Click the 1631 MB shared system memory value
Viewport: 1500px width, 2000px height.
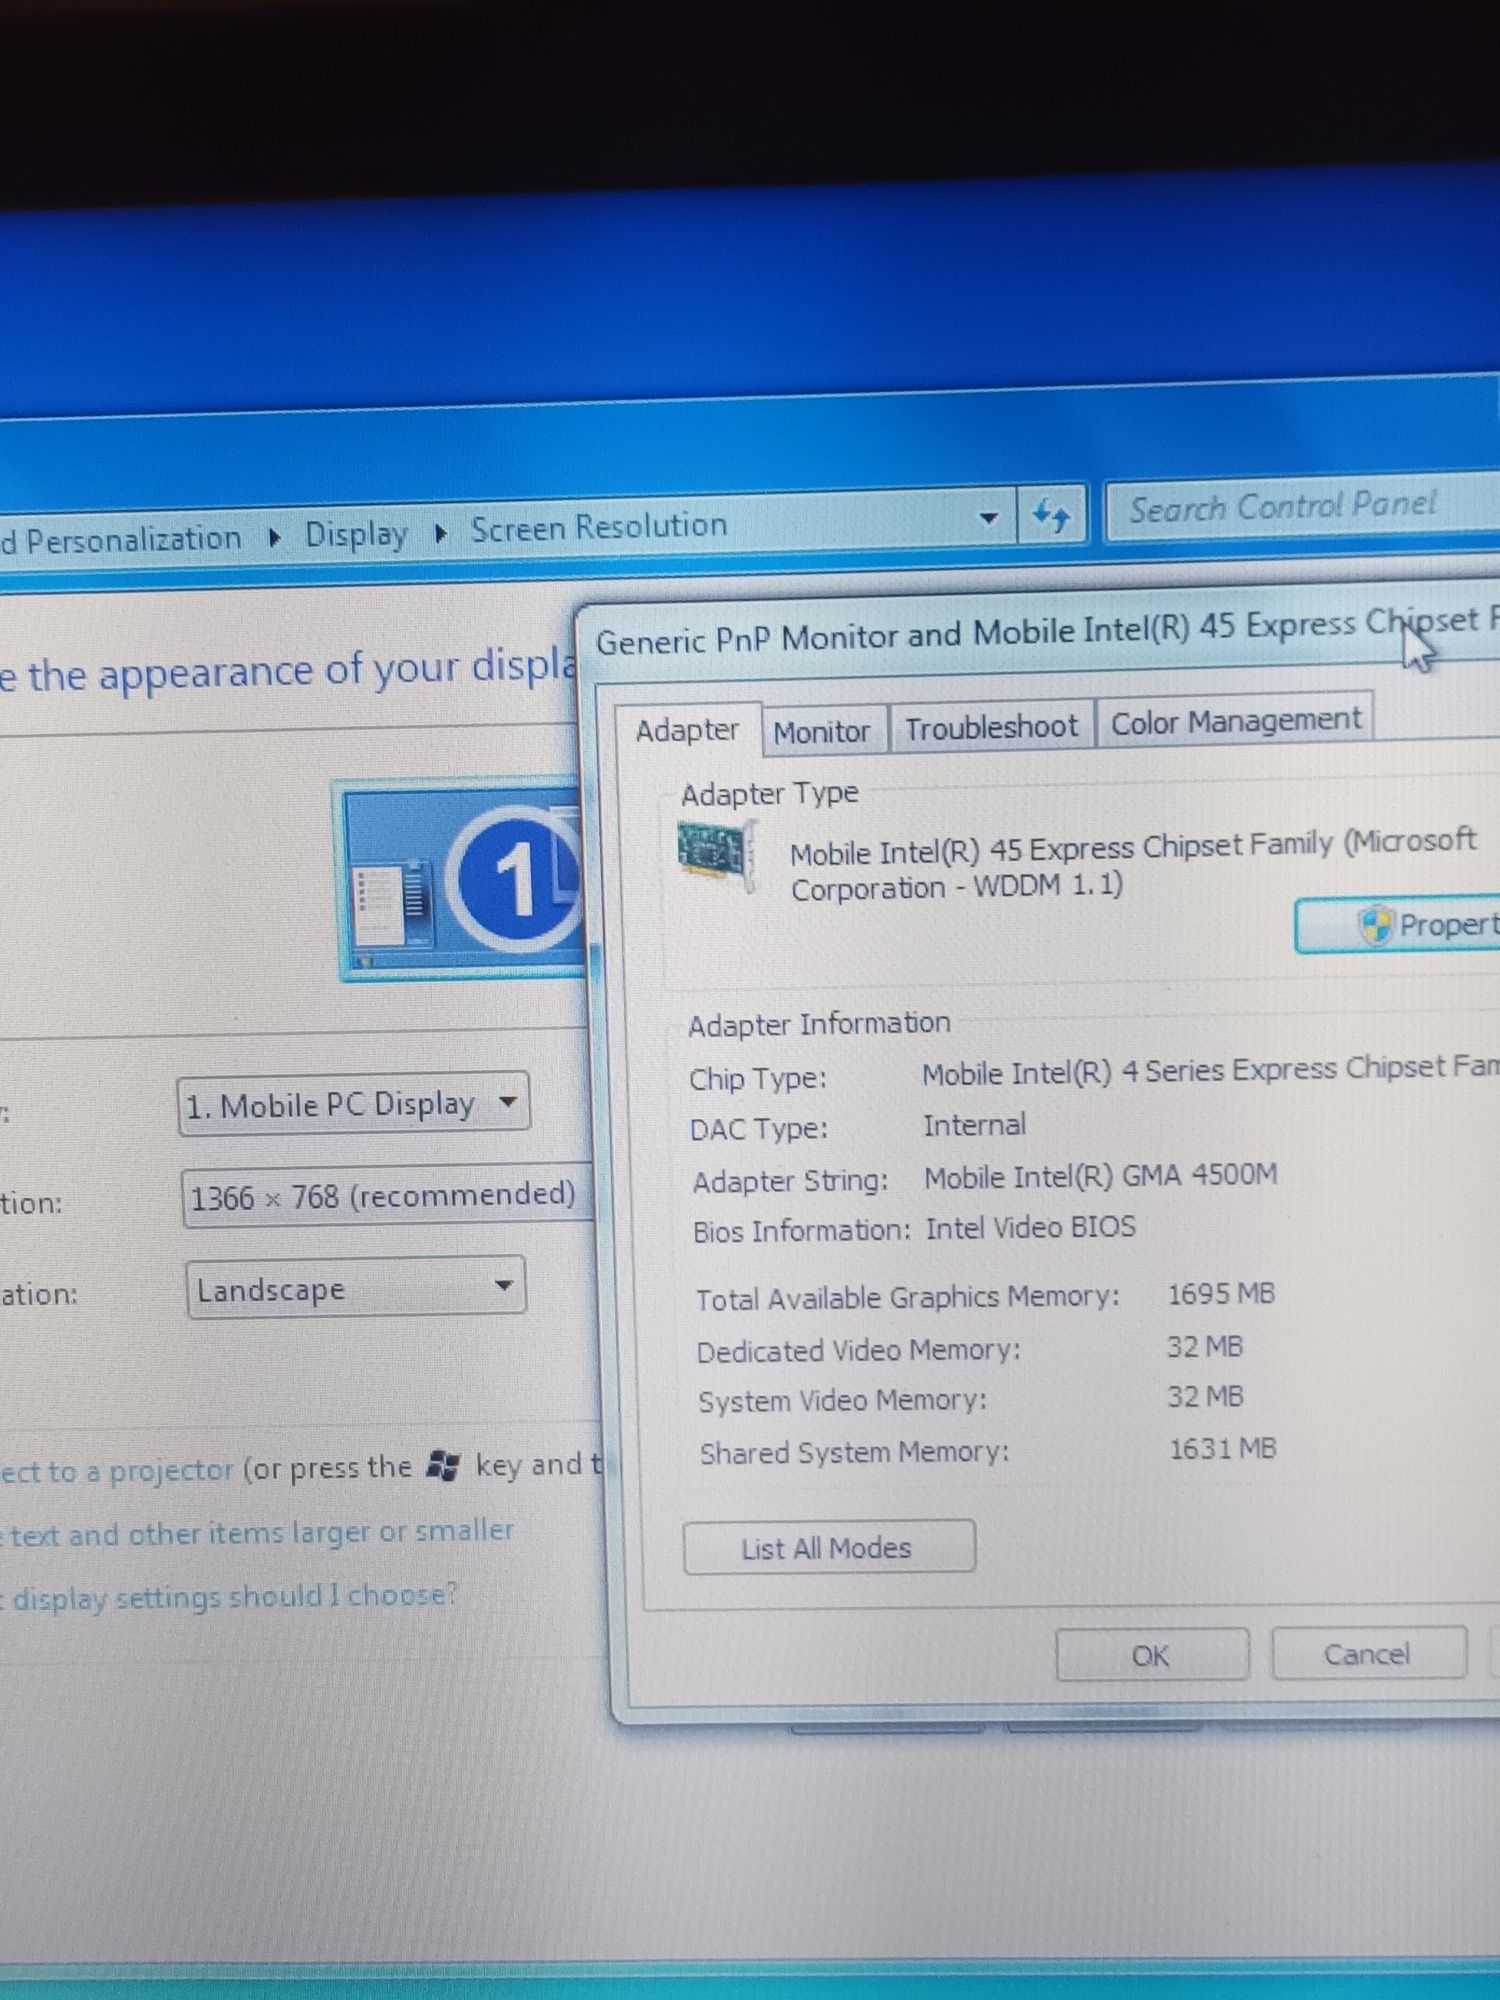coord(1223,1449)
